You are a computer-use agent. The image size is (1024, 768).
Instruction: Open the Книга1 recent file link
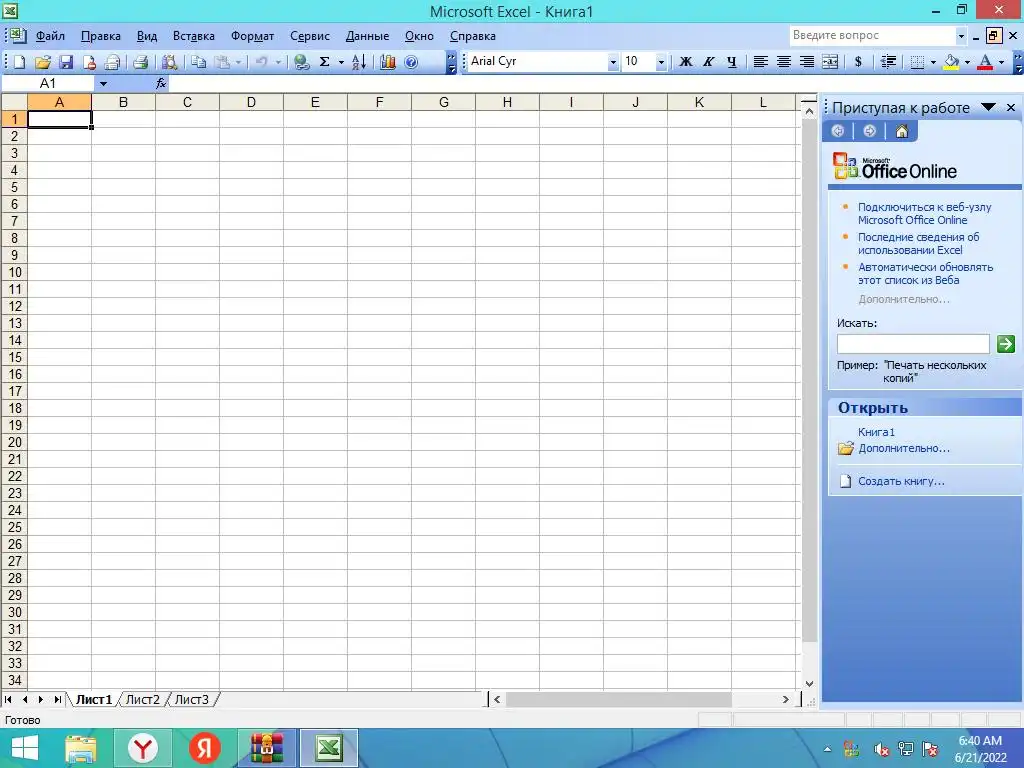click(x=876, y=432)
